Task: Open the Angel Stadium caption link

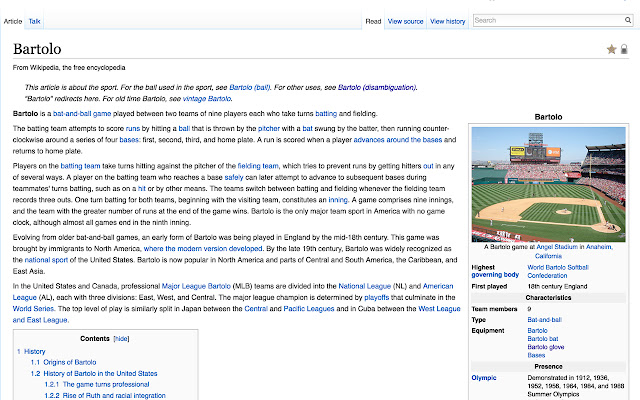Action: pyautogui.click(x=557, y=247)
